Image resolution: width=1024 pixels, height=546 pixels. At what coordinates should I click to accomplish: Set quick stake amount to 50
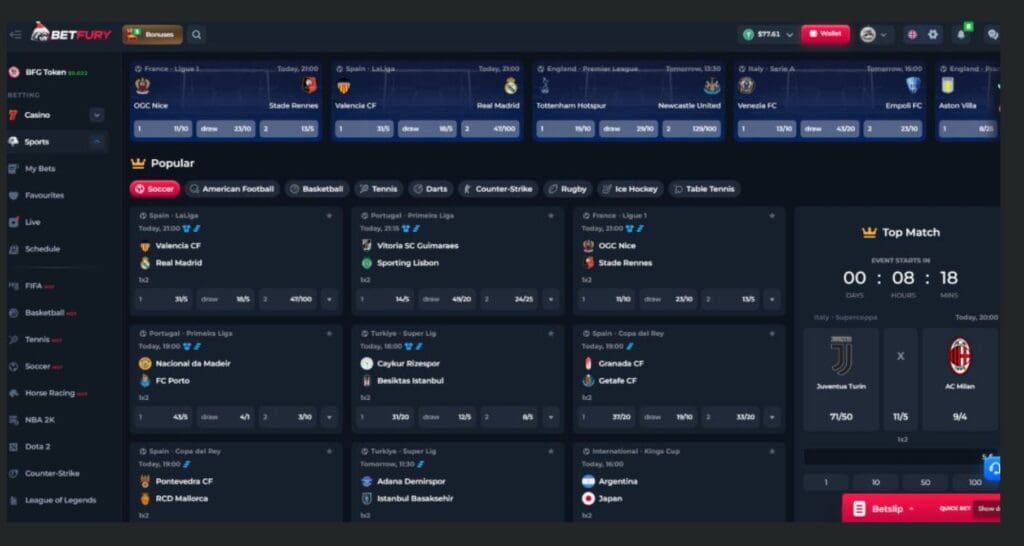(x=925, y=483)
